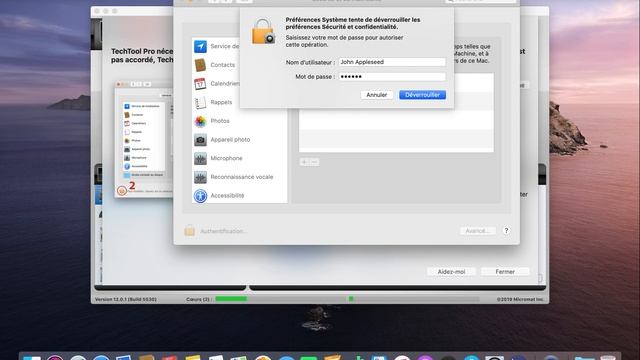The width and height of the screenshot is (640, 360).
Task: Click Aidez-moi in the TechTool Pro window
Action: (451, 271)
